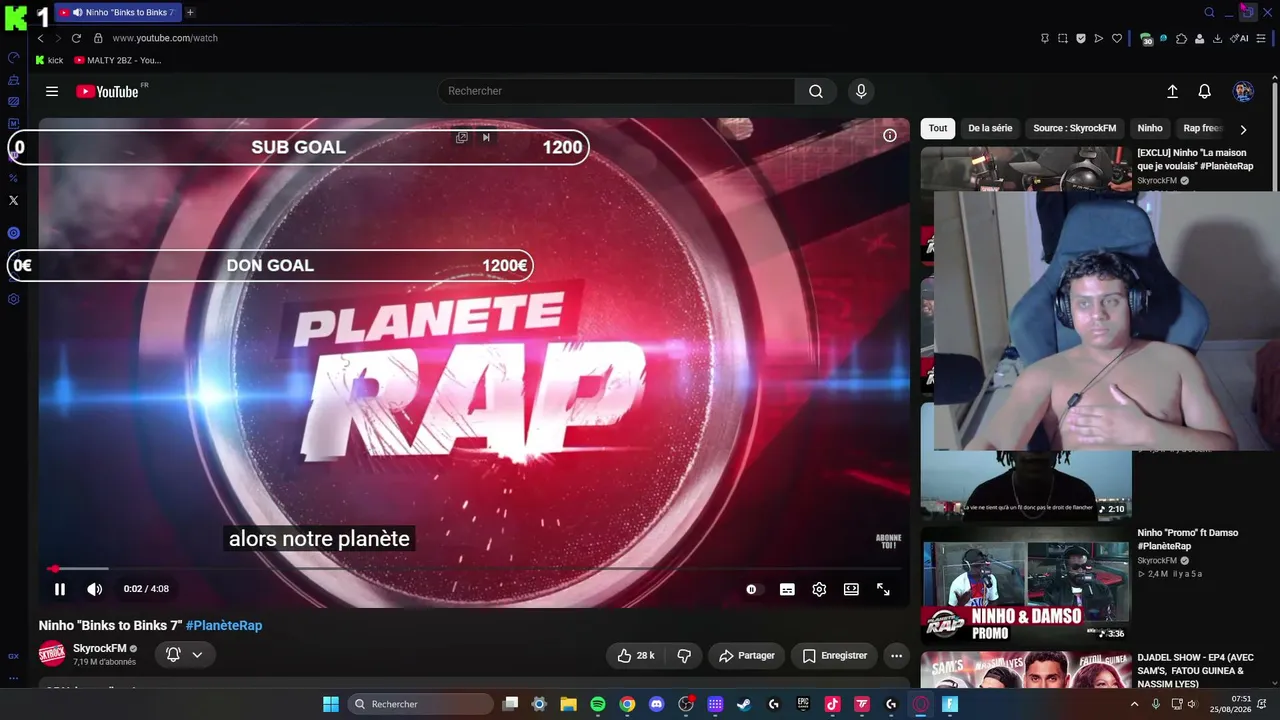Show video info card icon
Image resolution: width=1280 pixels, height=720 pixels.
[x=889, y=135]
